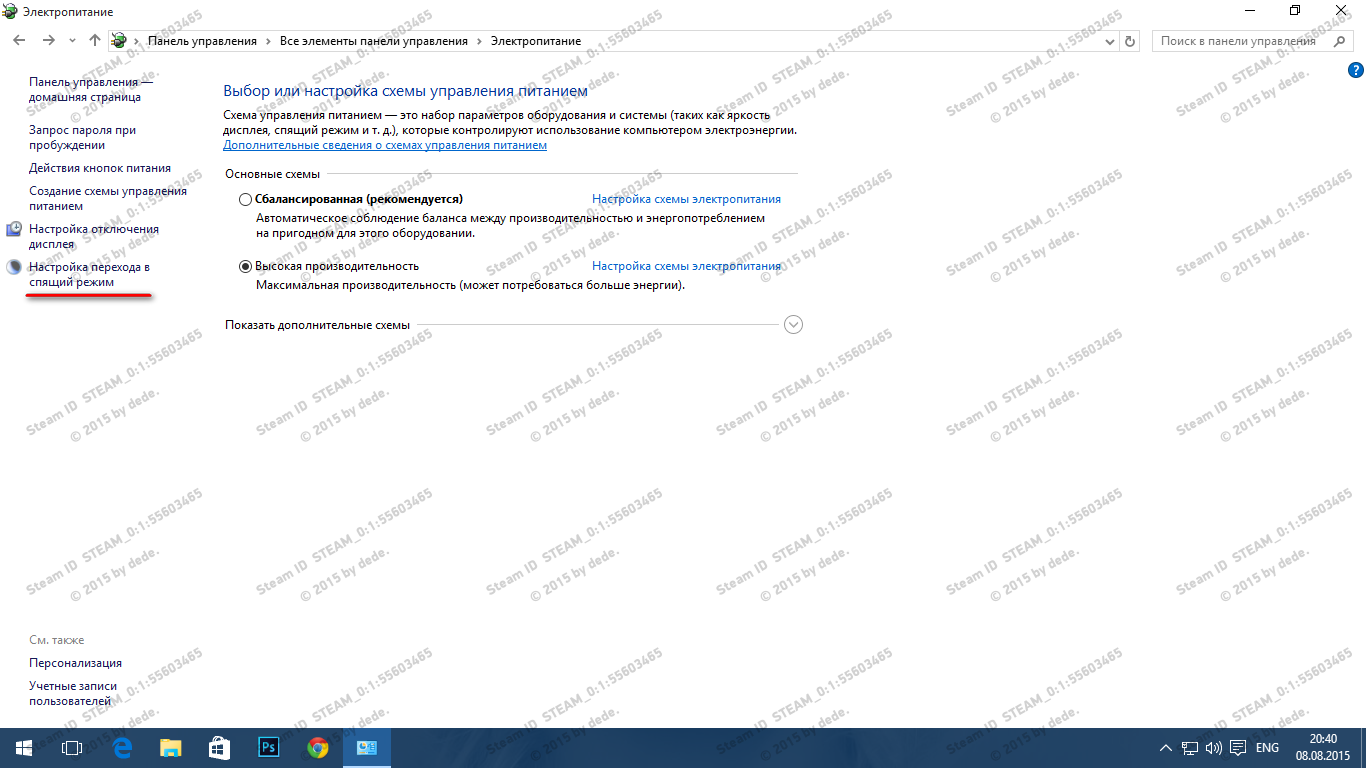This screenshot has width=1366, height=768.
Task: Click the search magnifier icon
Action: tap(1340, 41)
